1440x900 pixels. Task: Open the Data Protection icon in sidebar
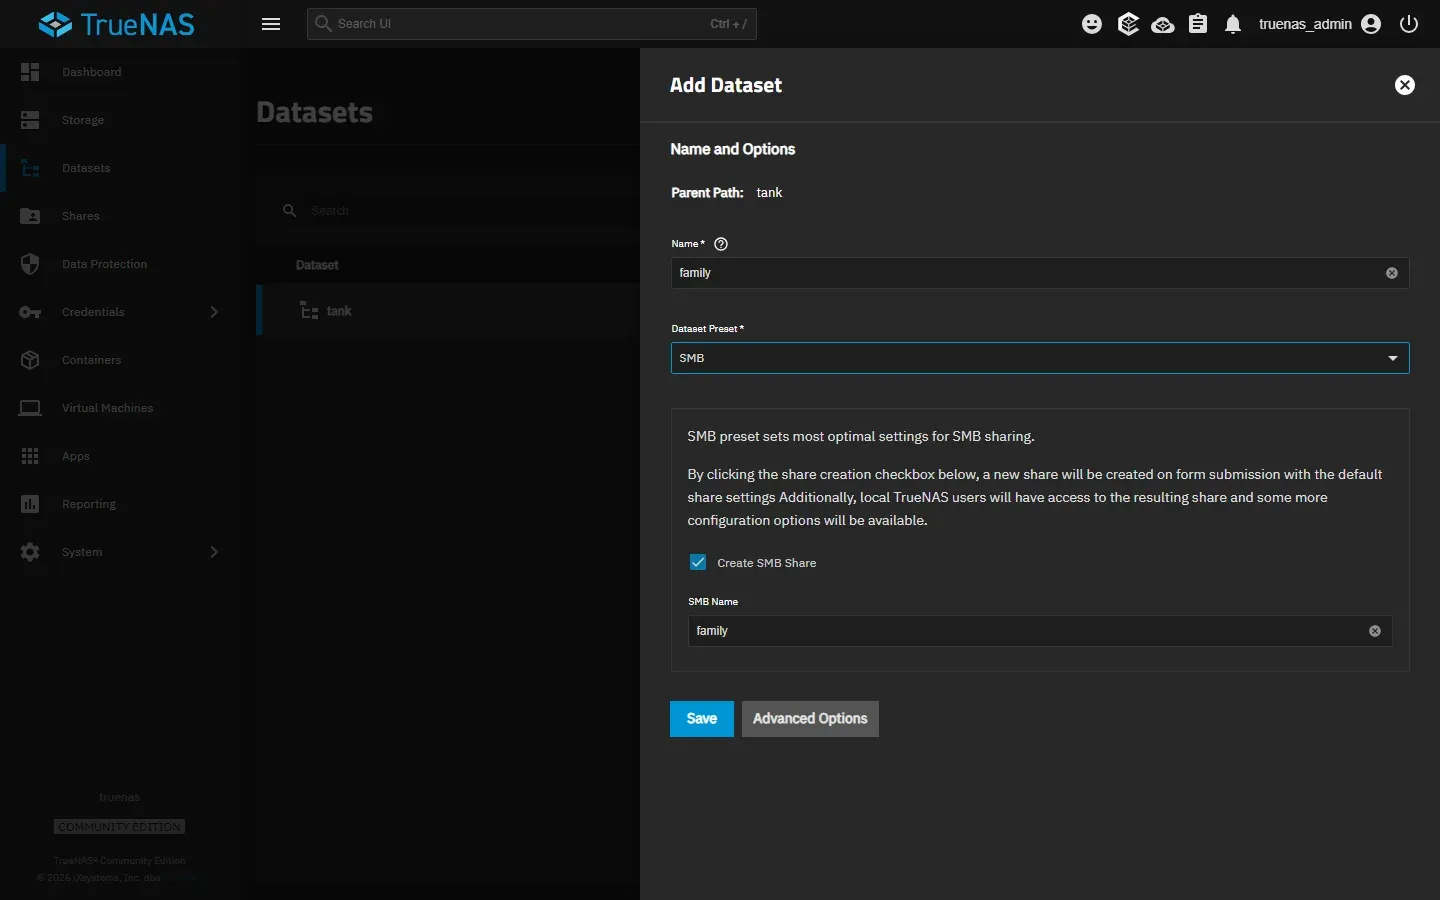click(30, 264)
